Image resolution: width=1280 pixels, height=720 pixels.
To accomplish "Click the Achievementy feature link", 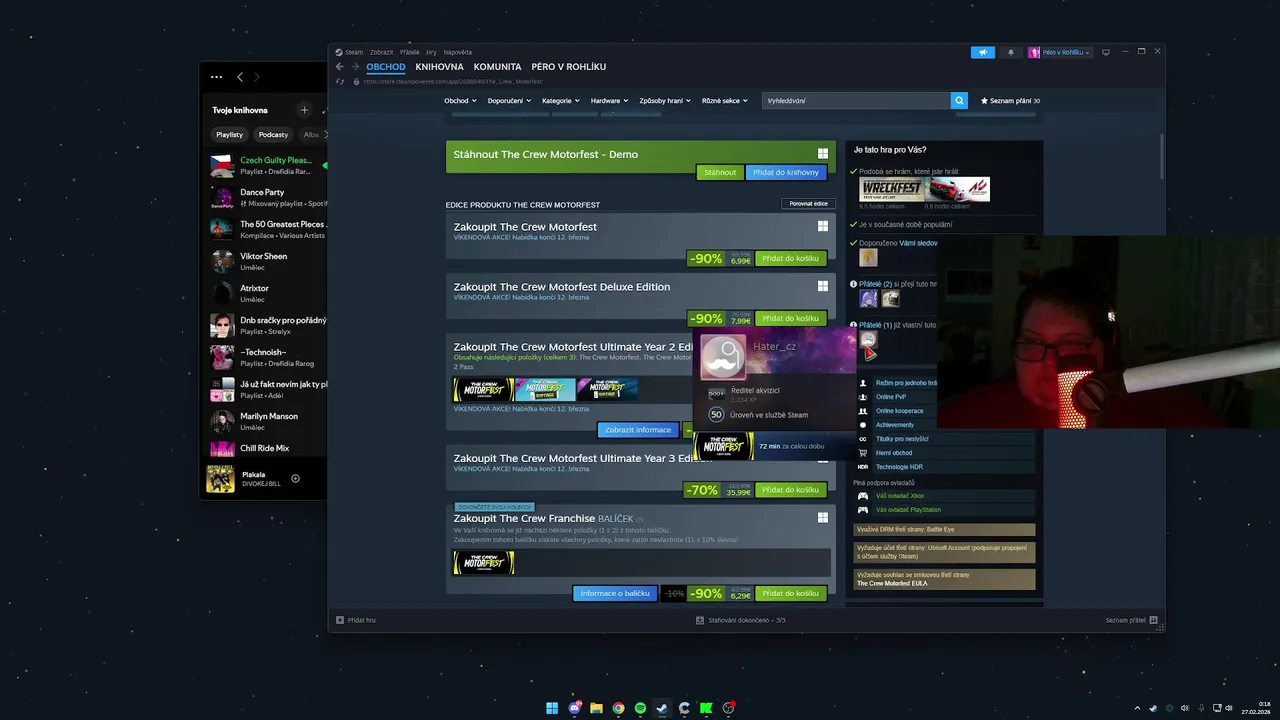I will coord(895,425).
